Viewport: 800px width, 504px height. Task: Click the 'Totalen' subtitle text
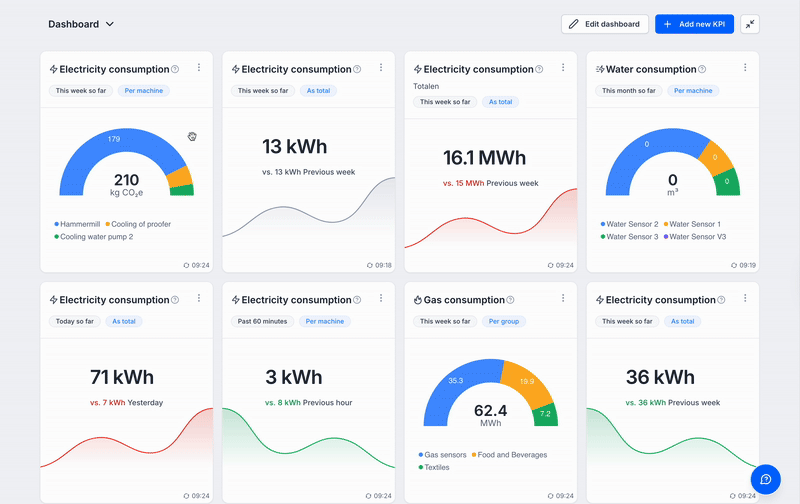(426, 86)
